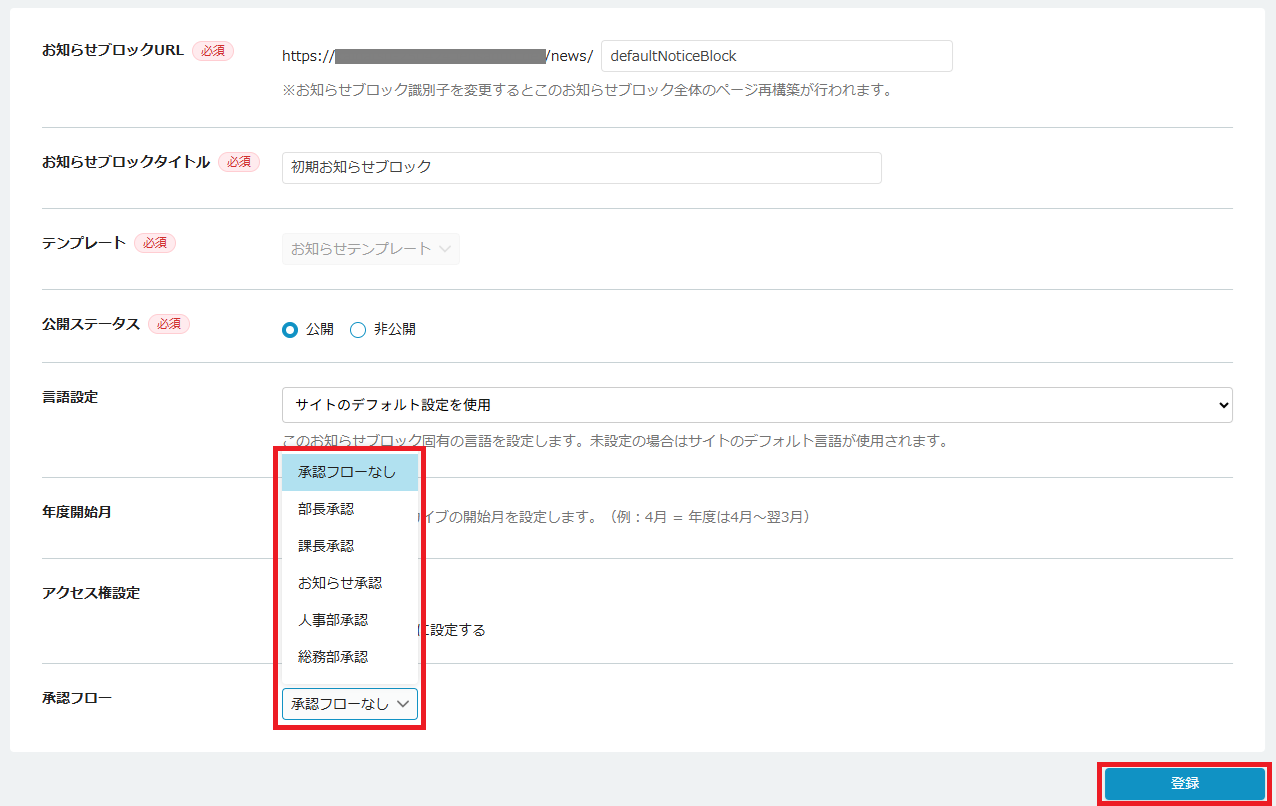This screenshot has width=1276, height=806.
Task: Open the お知らせテンプレート template dropdown
Action: pos(370,249)
